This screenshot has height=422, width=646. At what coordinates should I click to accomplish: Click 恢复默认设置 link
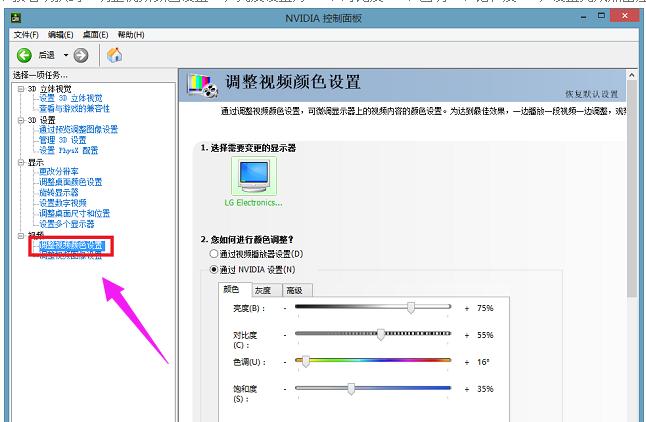point(591,94)
